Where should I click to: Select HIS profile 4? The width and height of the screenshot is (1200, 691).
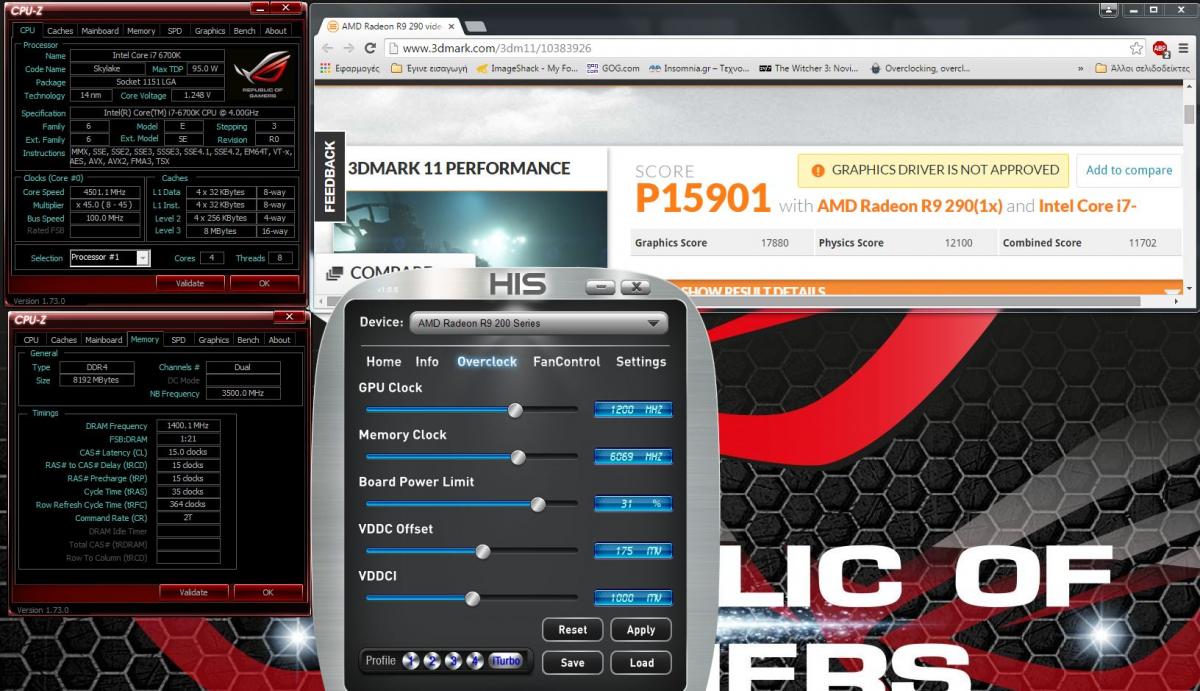pyautogui.click(x=476, y=661)
